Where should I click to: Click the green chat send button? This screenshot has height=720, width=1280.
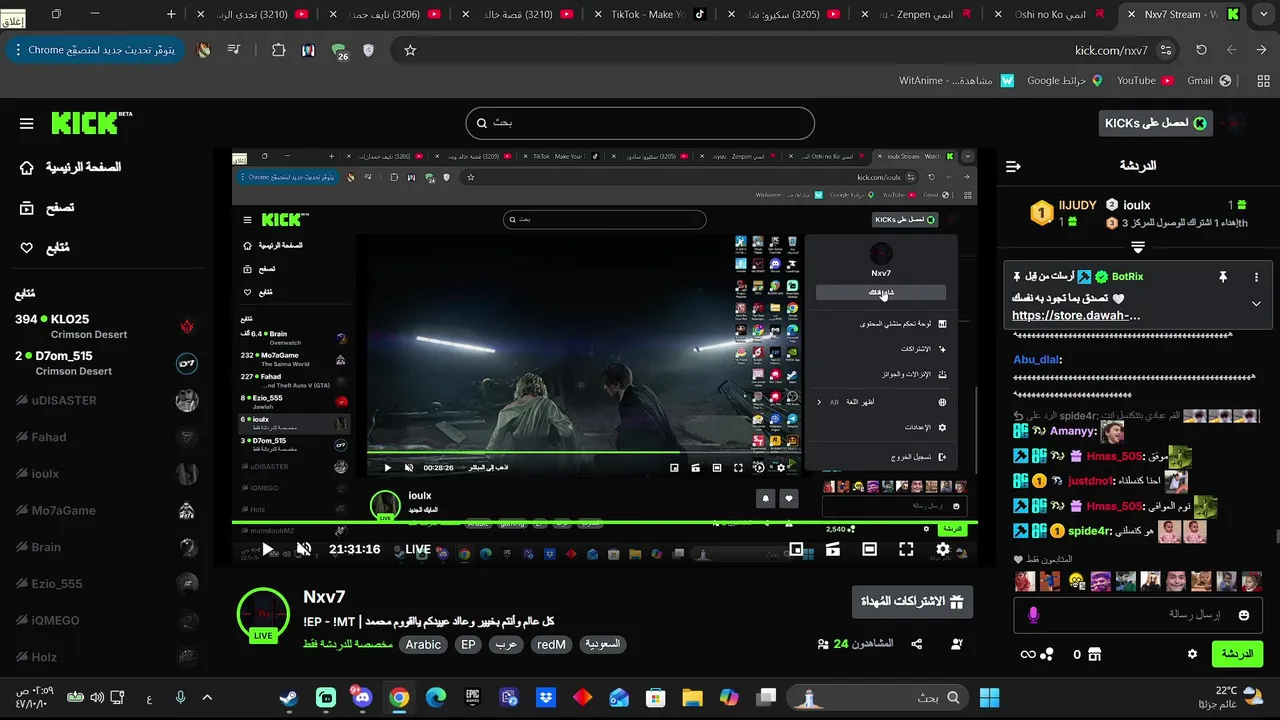[1237, 654]
